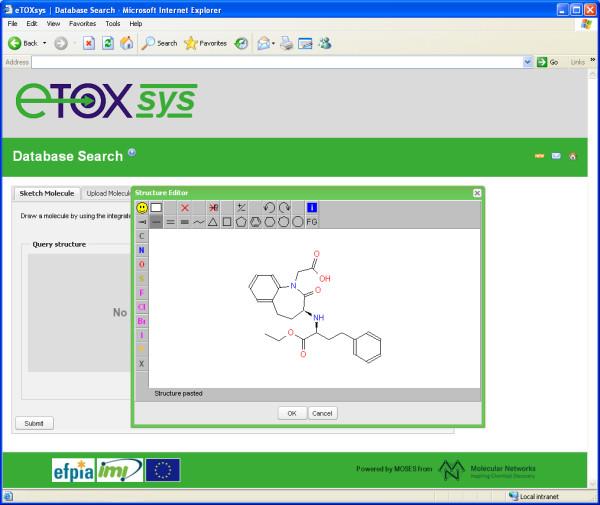Pick the Nitrogen (N) atom button
The width and height of the screenshot is (600, 505).
pos(141,250)
